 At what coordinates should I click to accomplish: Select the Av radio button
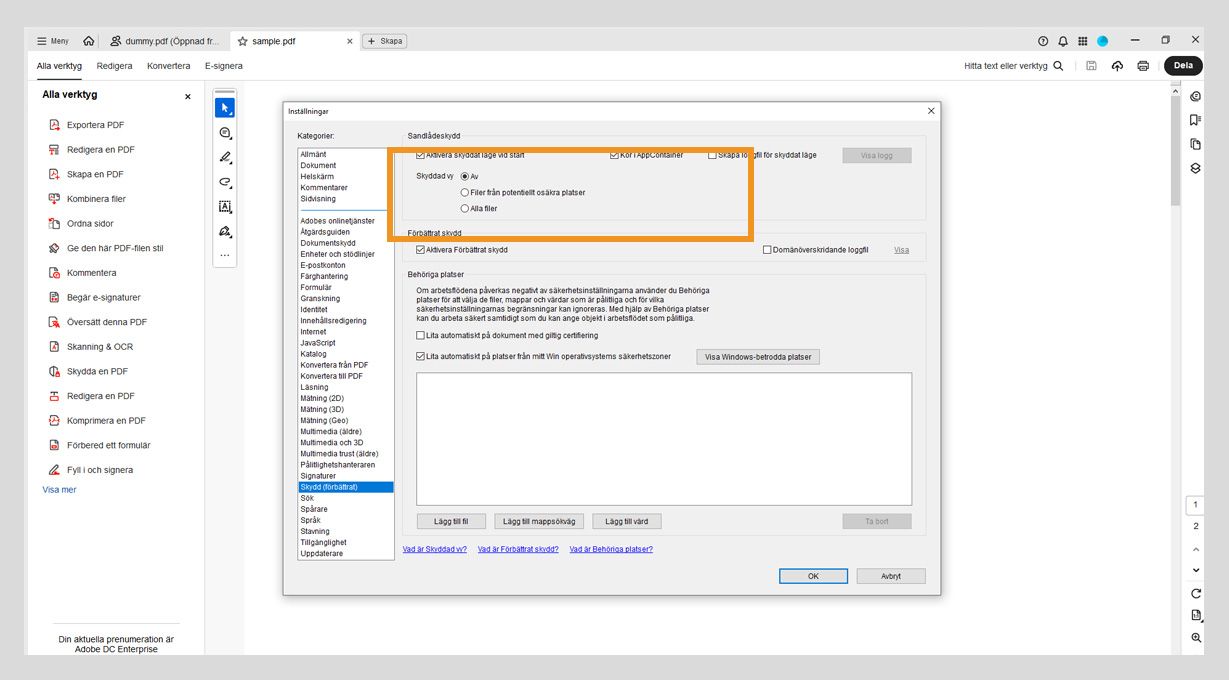[465, 176]
